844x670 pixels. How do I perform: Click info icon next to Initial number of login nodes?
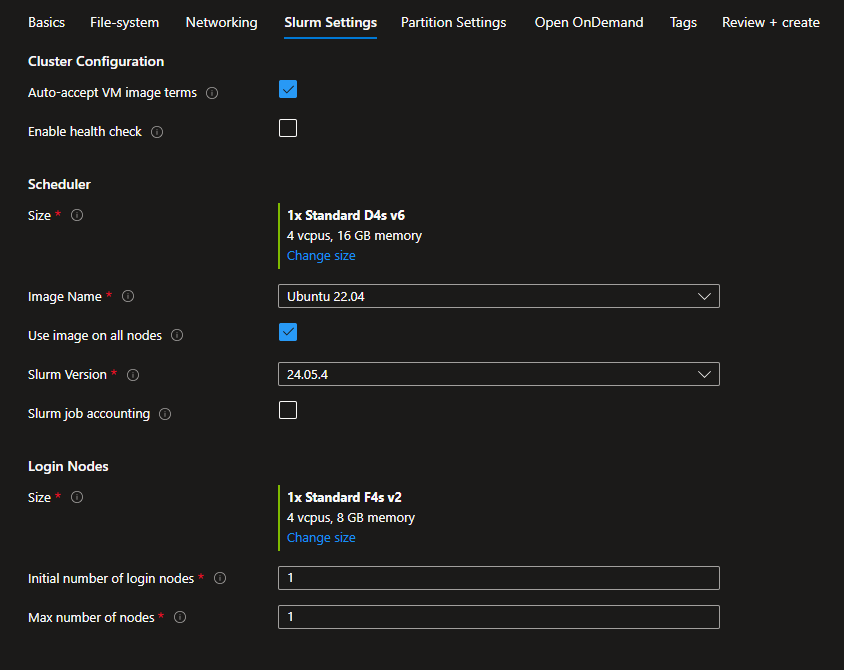point(220,578)
